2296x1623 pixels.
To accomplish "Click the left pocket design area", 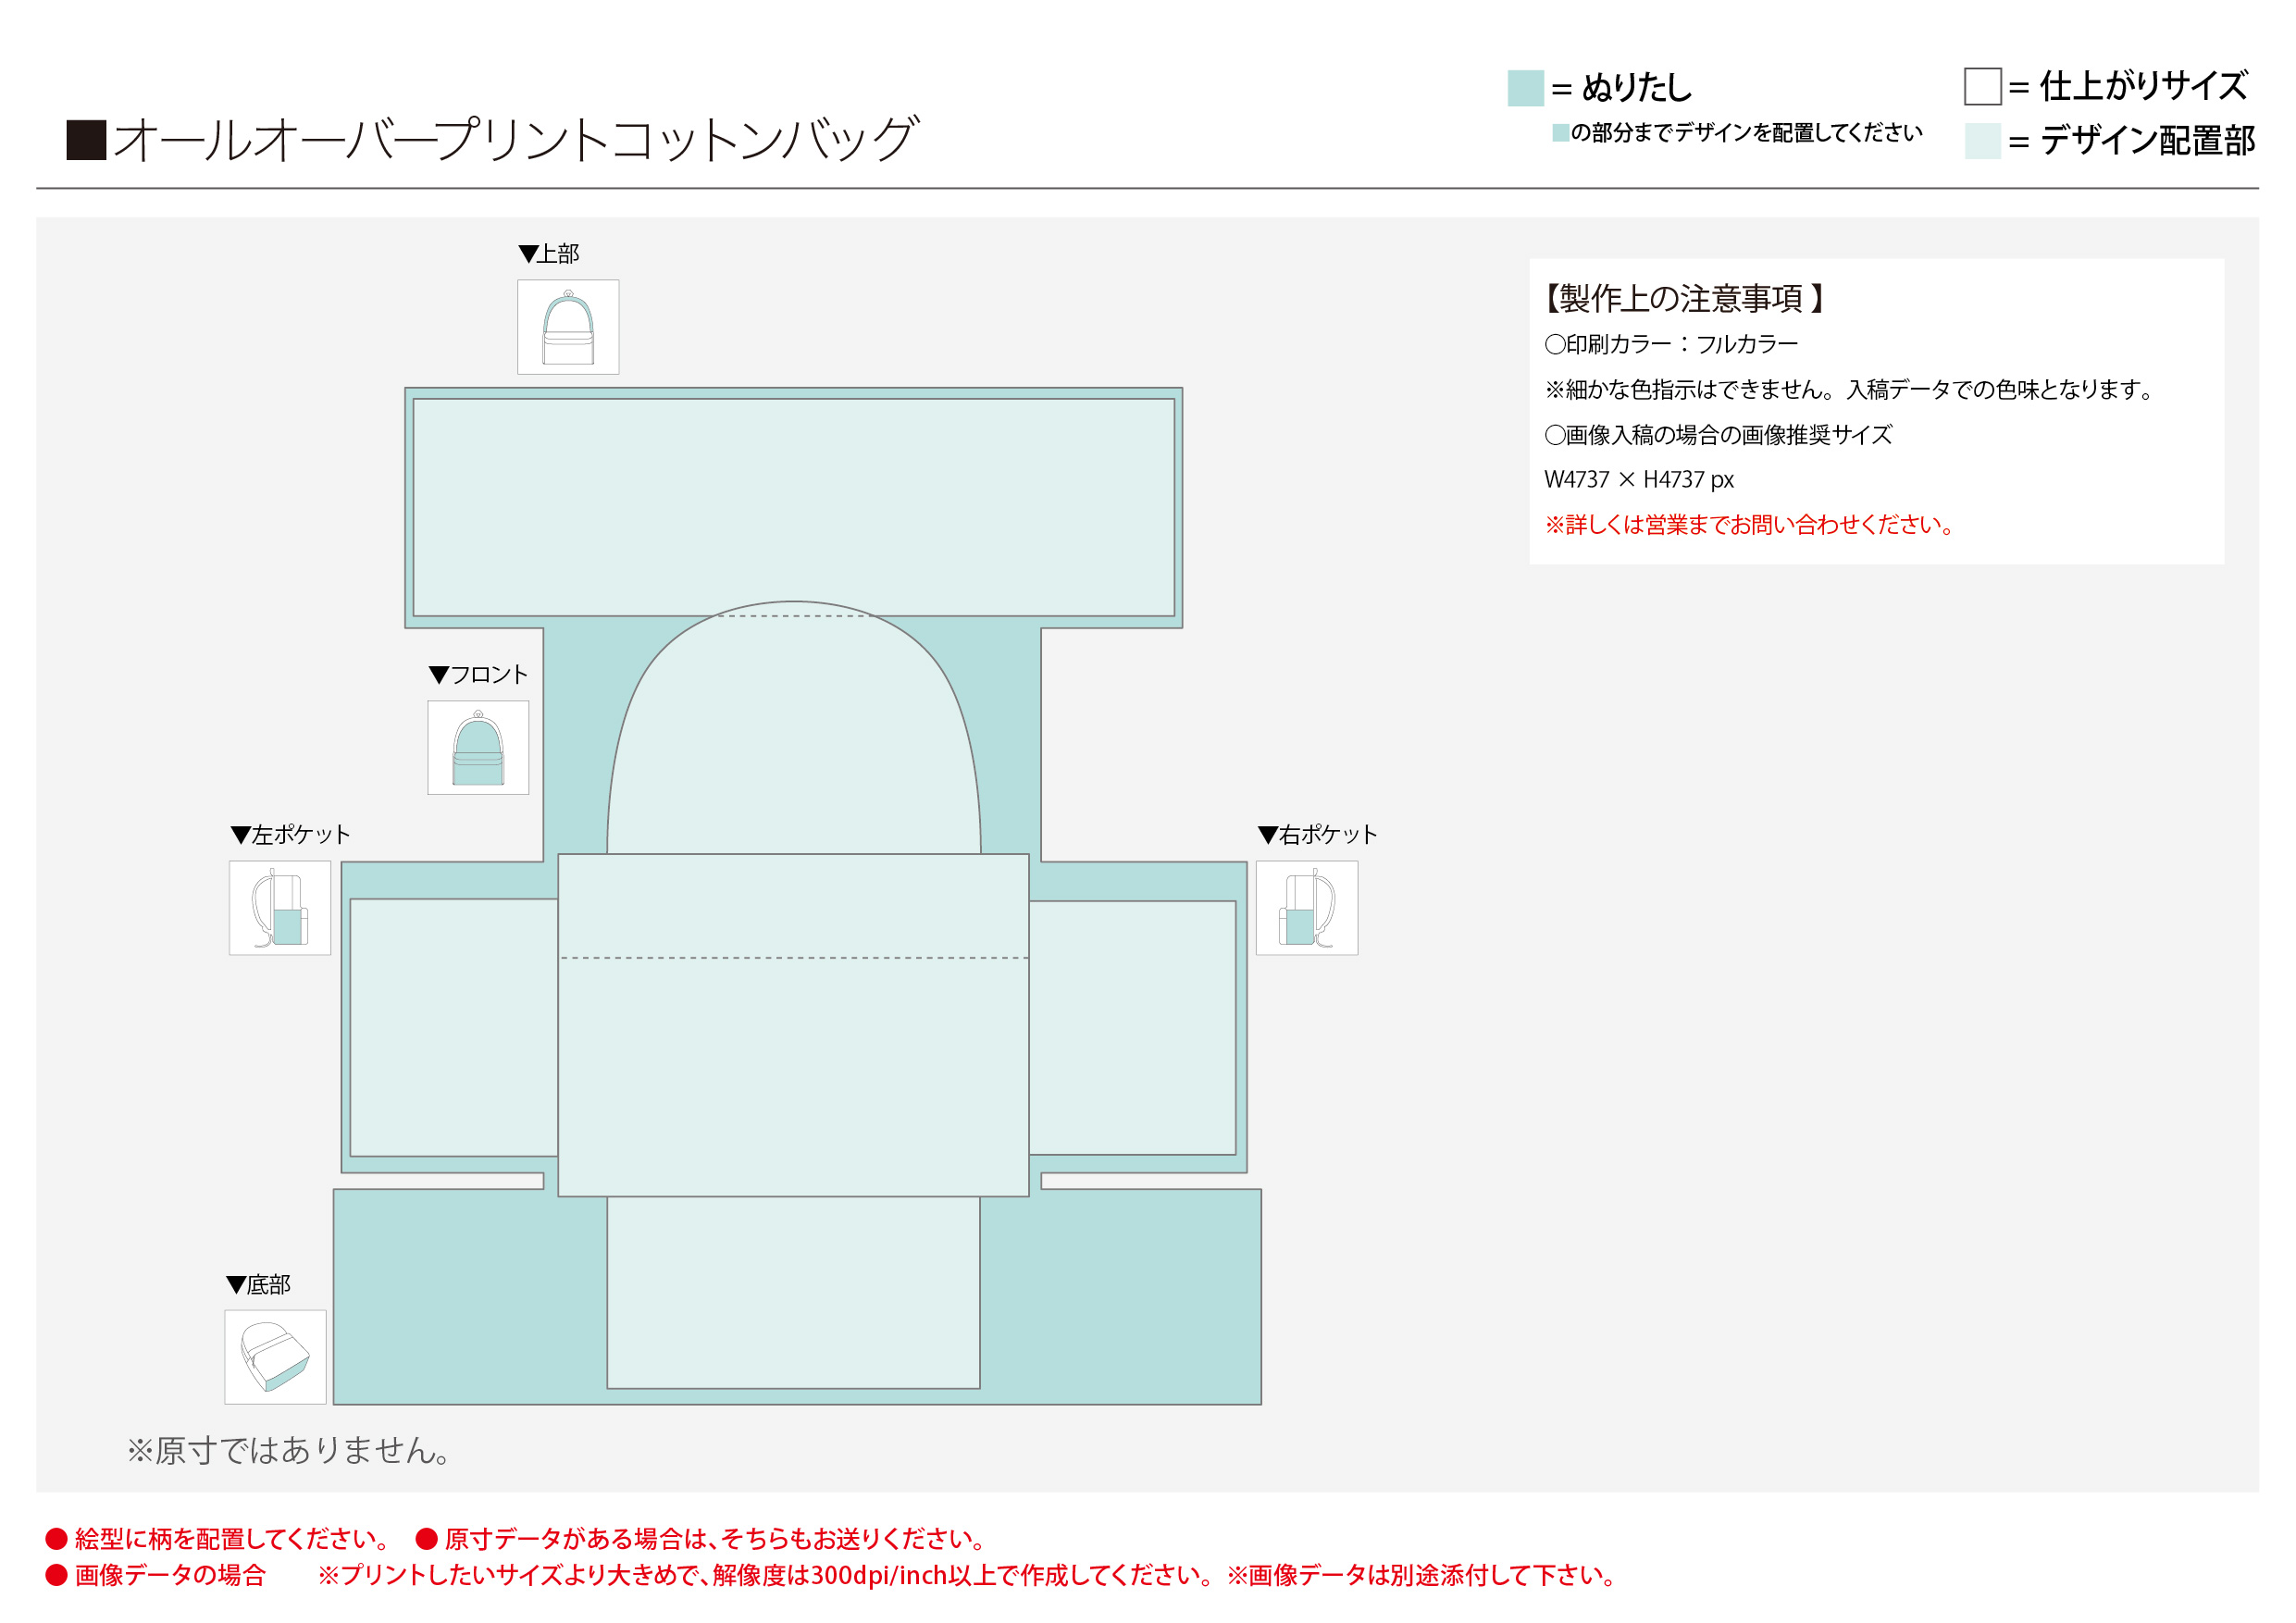I will pyautogui.click(x=454, y=1027).
